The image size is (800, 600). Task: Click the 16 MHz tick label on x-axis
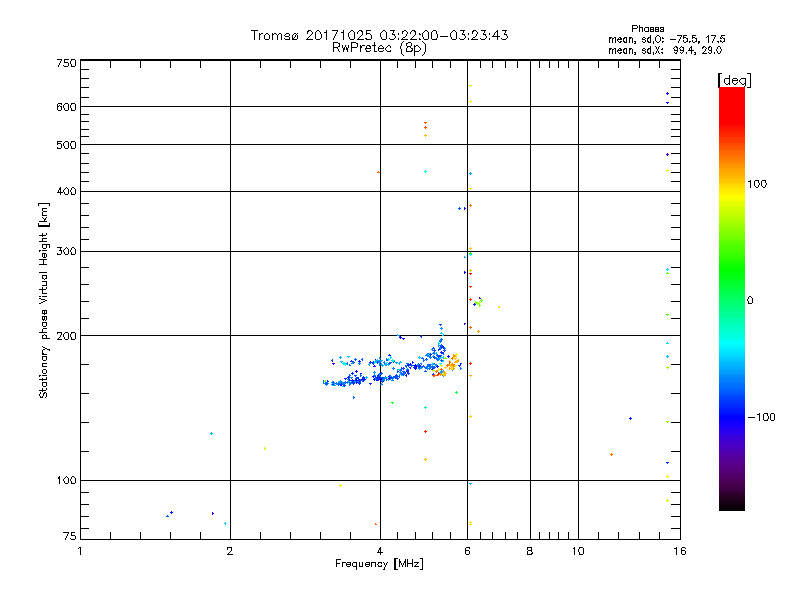click(x=680, y=551)
